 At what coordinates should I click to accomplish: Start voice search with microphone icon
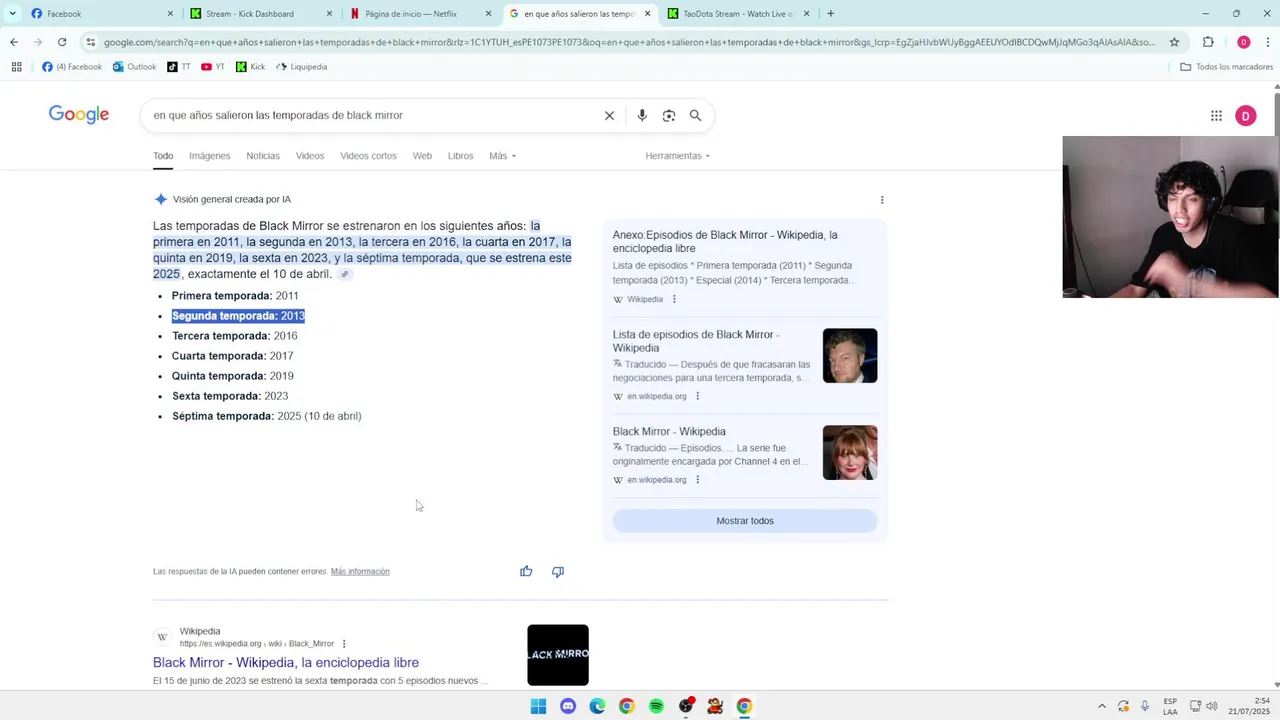pyautogui.click(x=642, y=115)
